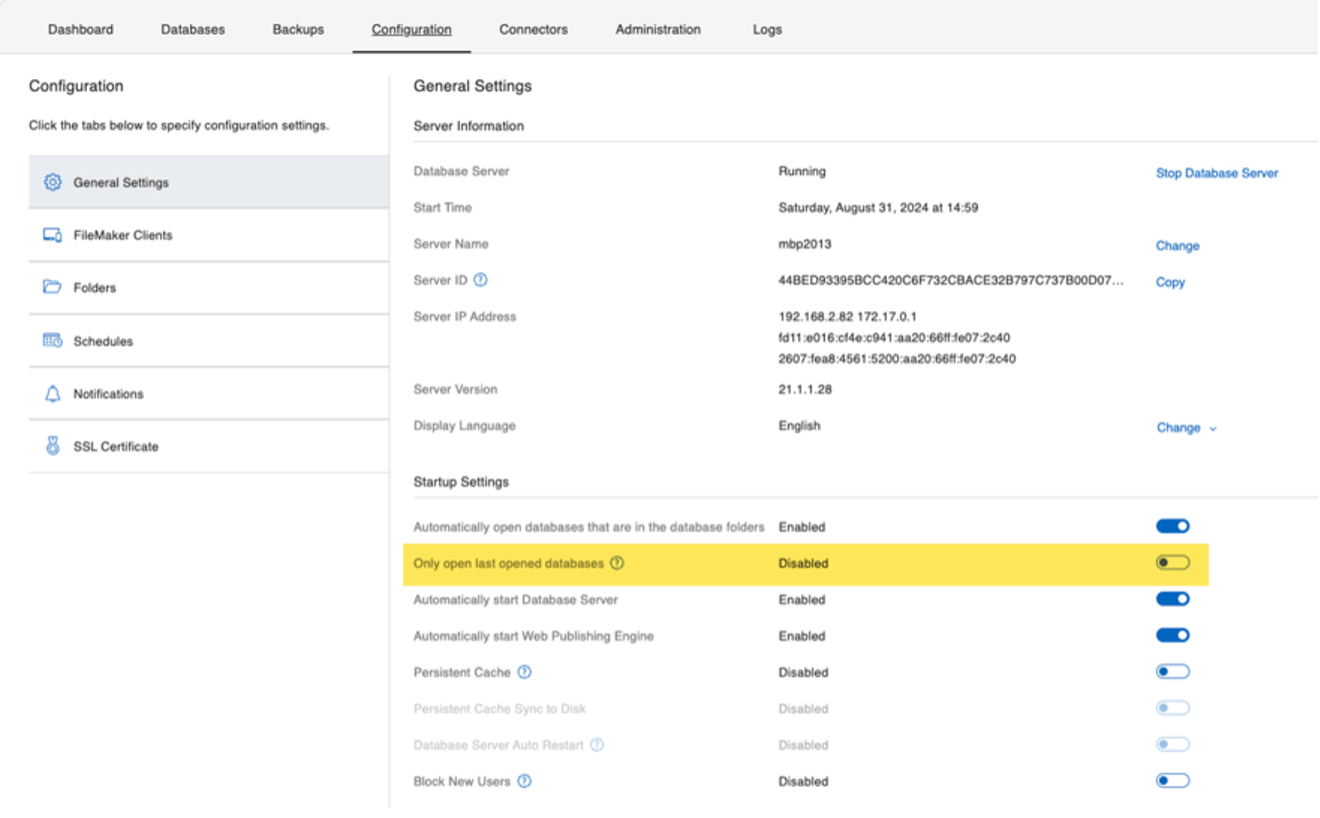Disable automatically open databases in database folders
The height and width of the screenshot is (818, 1320).
1173,526
